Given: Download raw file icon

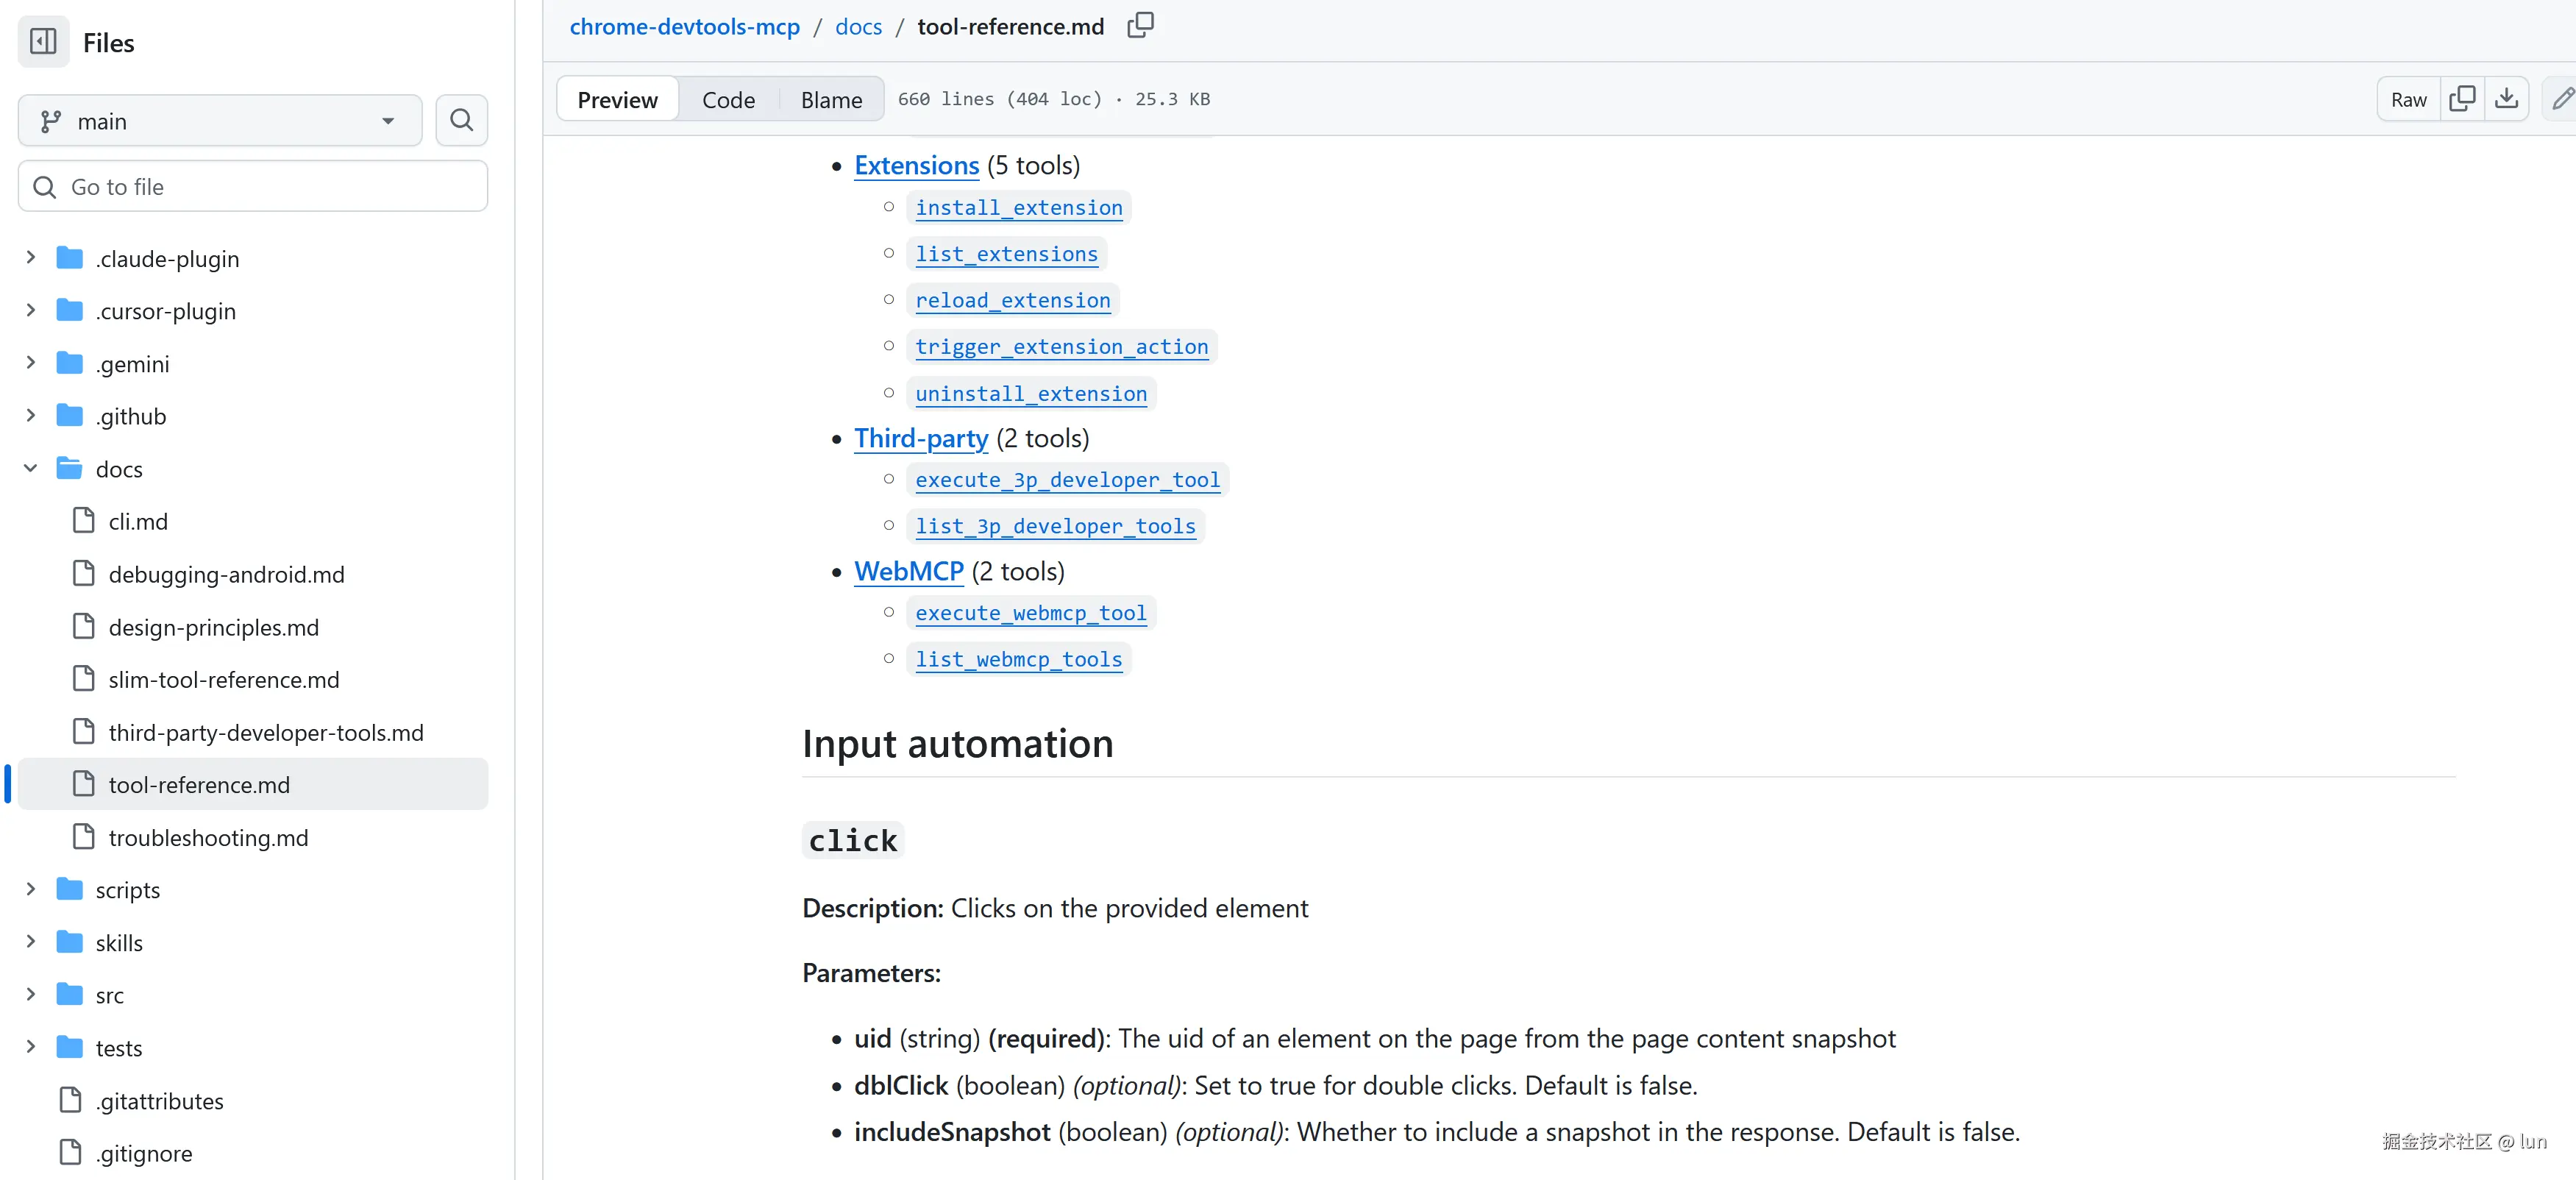Looking at the screenshot, I should tap(2506, 99).
